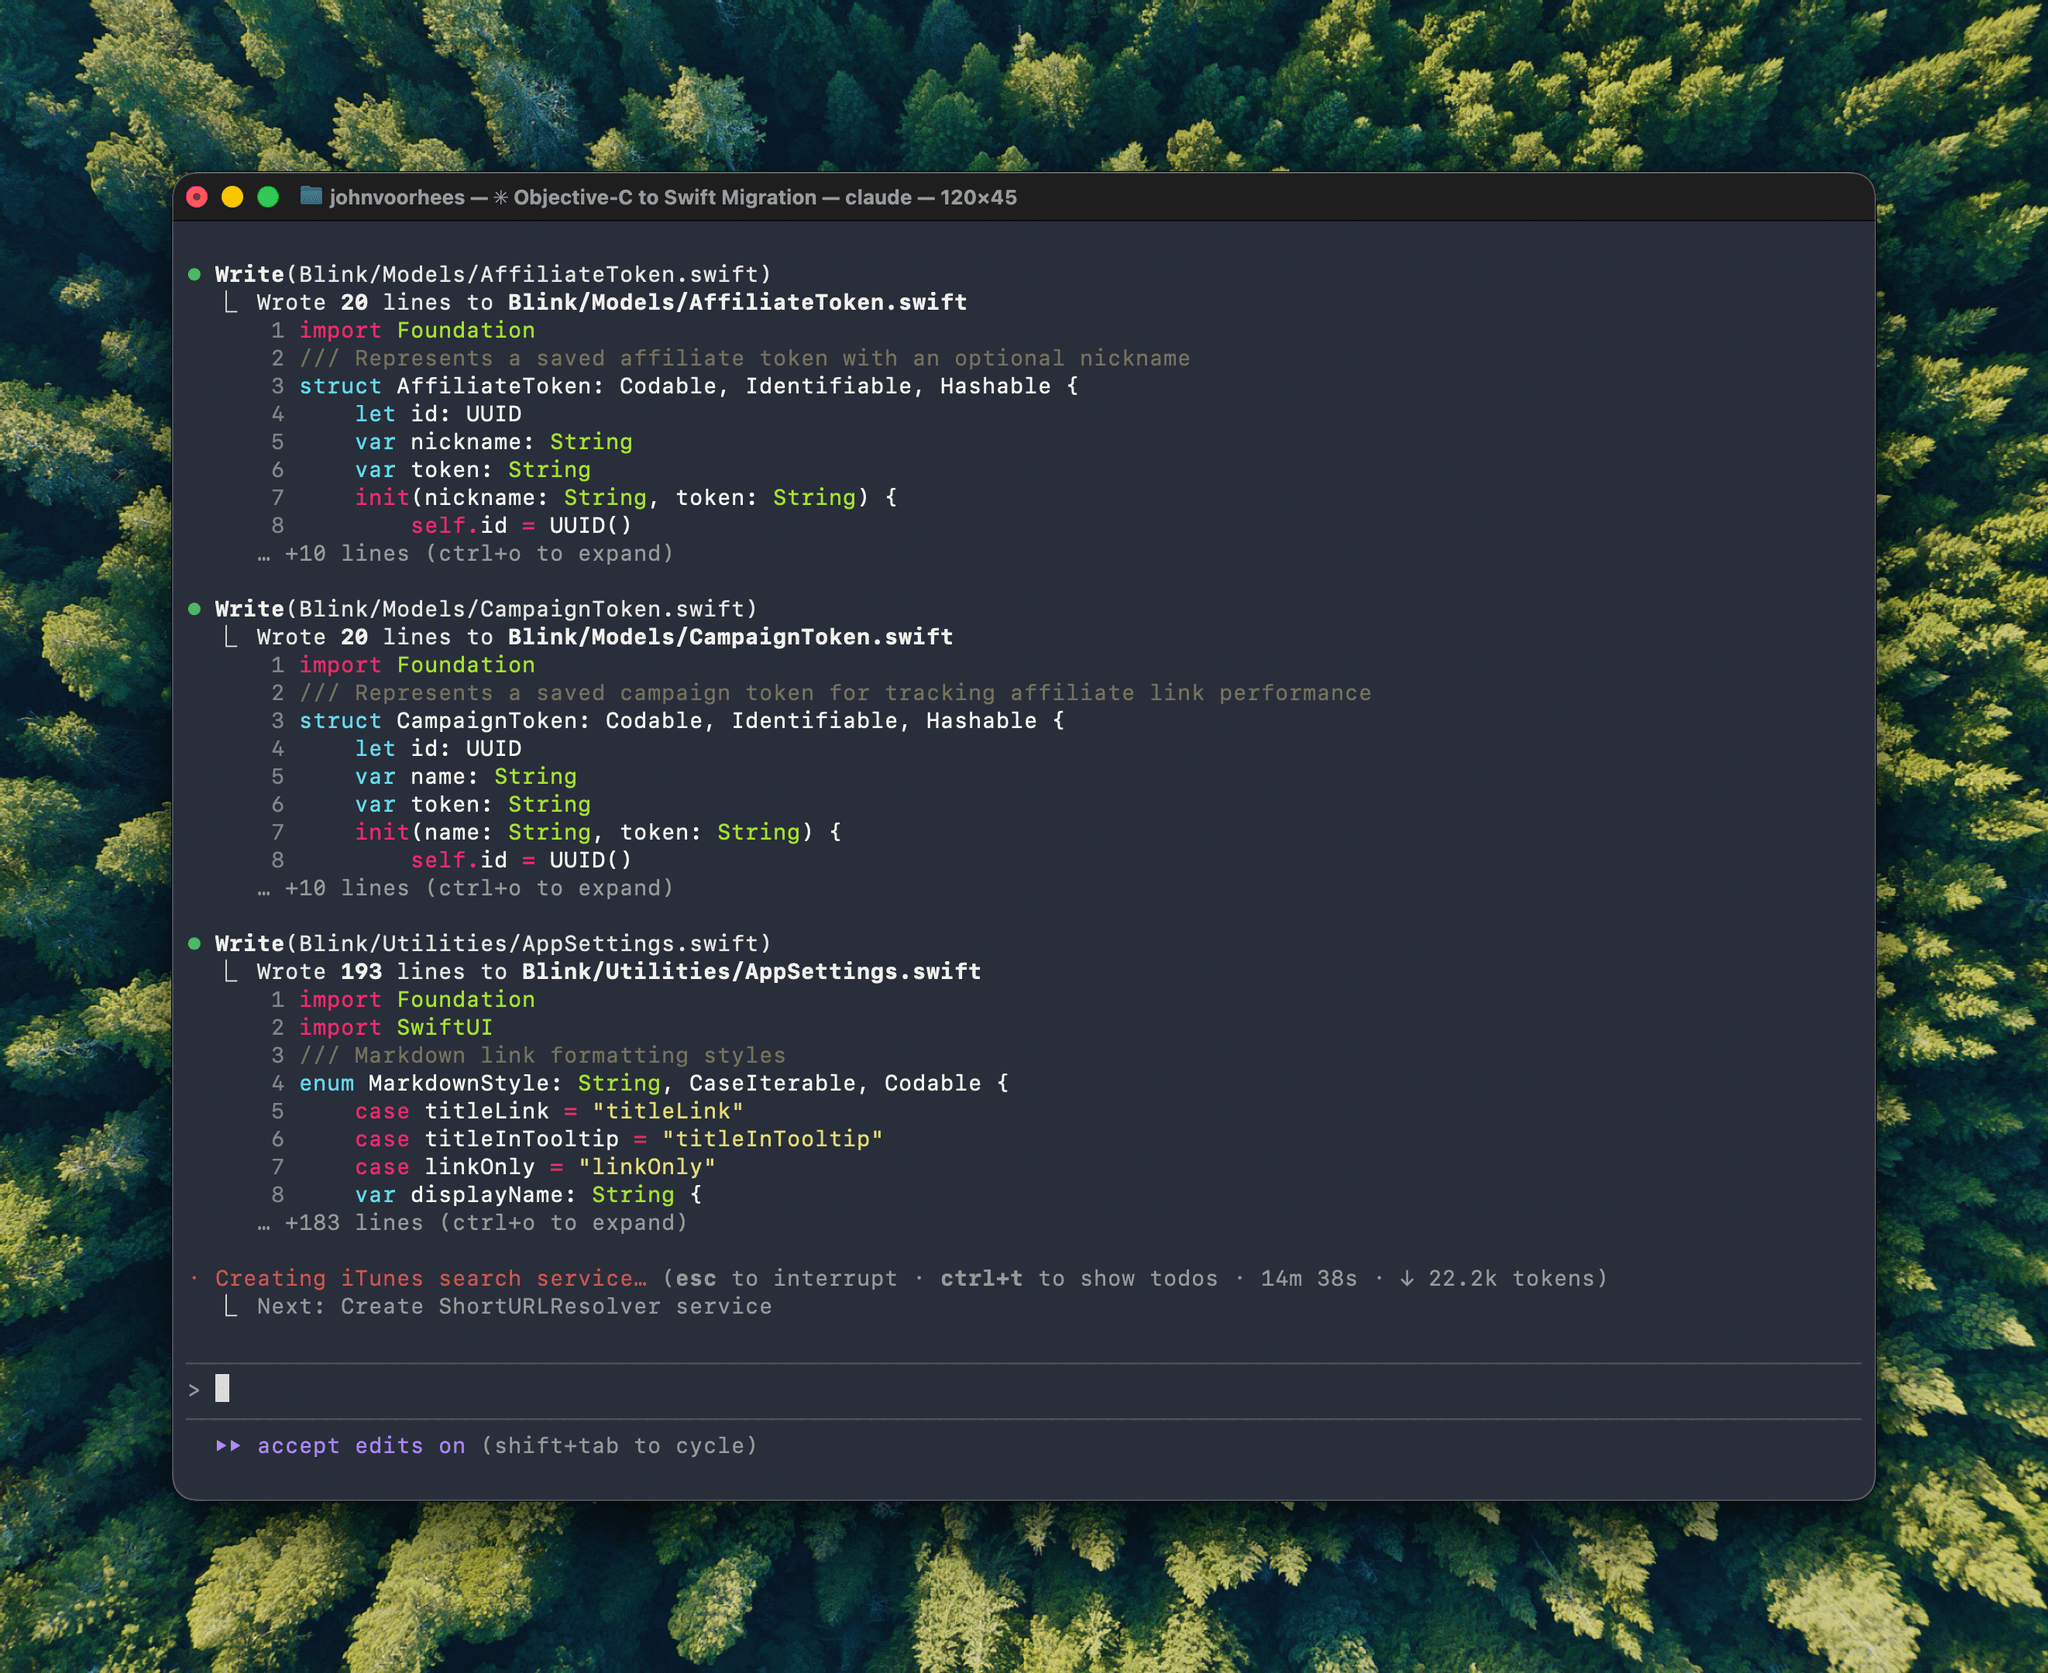Click the folder icon in the title bar
The height and width of the screenshot is (1673, 2048).
[309, 197]
